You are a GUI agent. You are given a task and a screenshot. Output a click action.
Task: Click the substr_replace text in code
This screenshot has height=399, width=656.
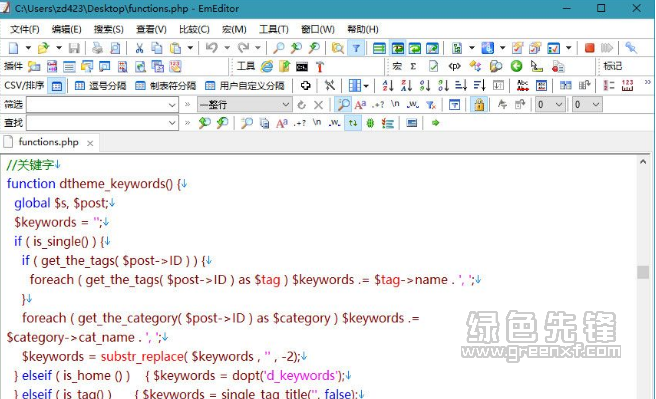pos(142,357)
